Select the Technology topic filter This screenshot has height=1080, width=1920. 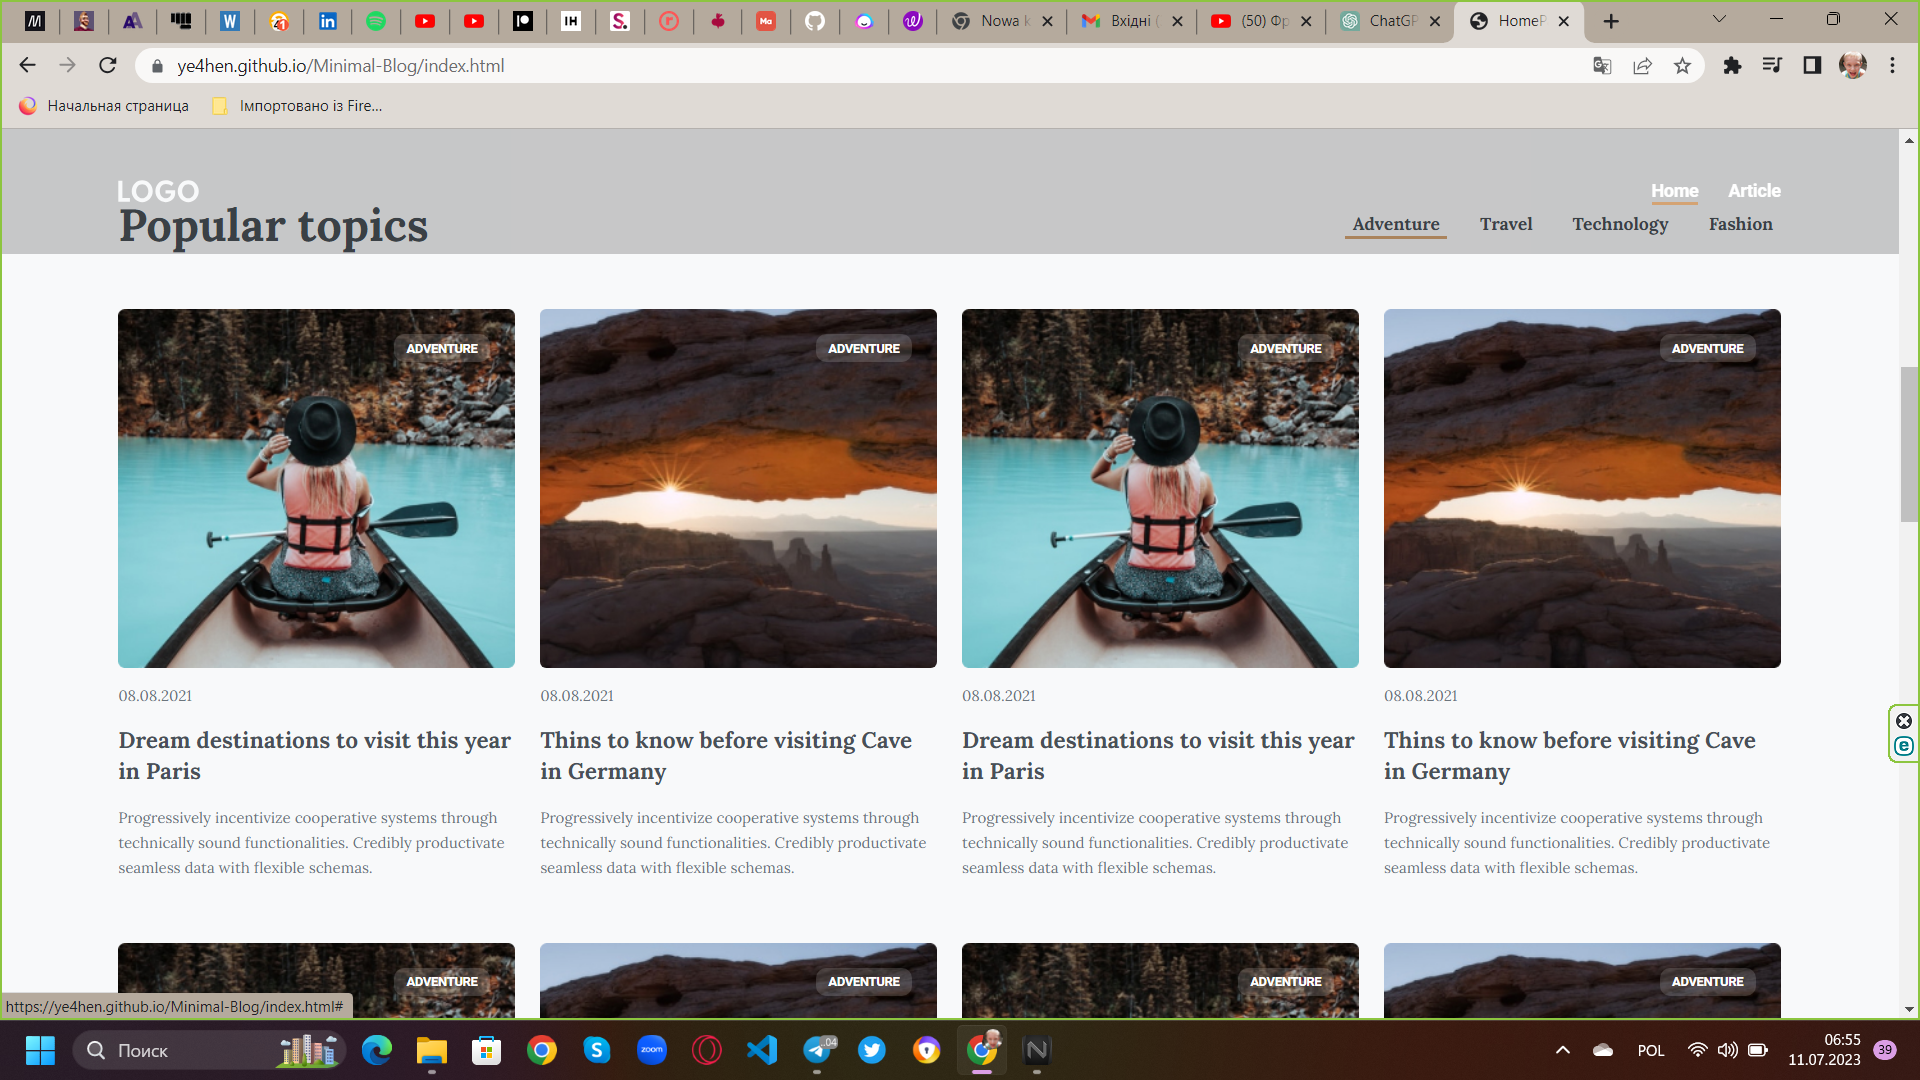pyautogui.click(x=1620, y=224)
